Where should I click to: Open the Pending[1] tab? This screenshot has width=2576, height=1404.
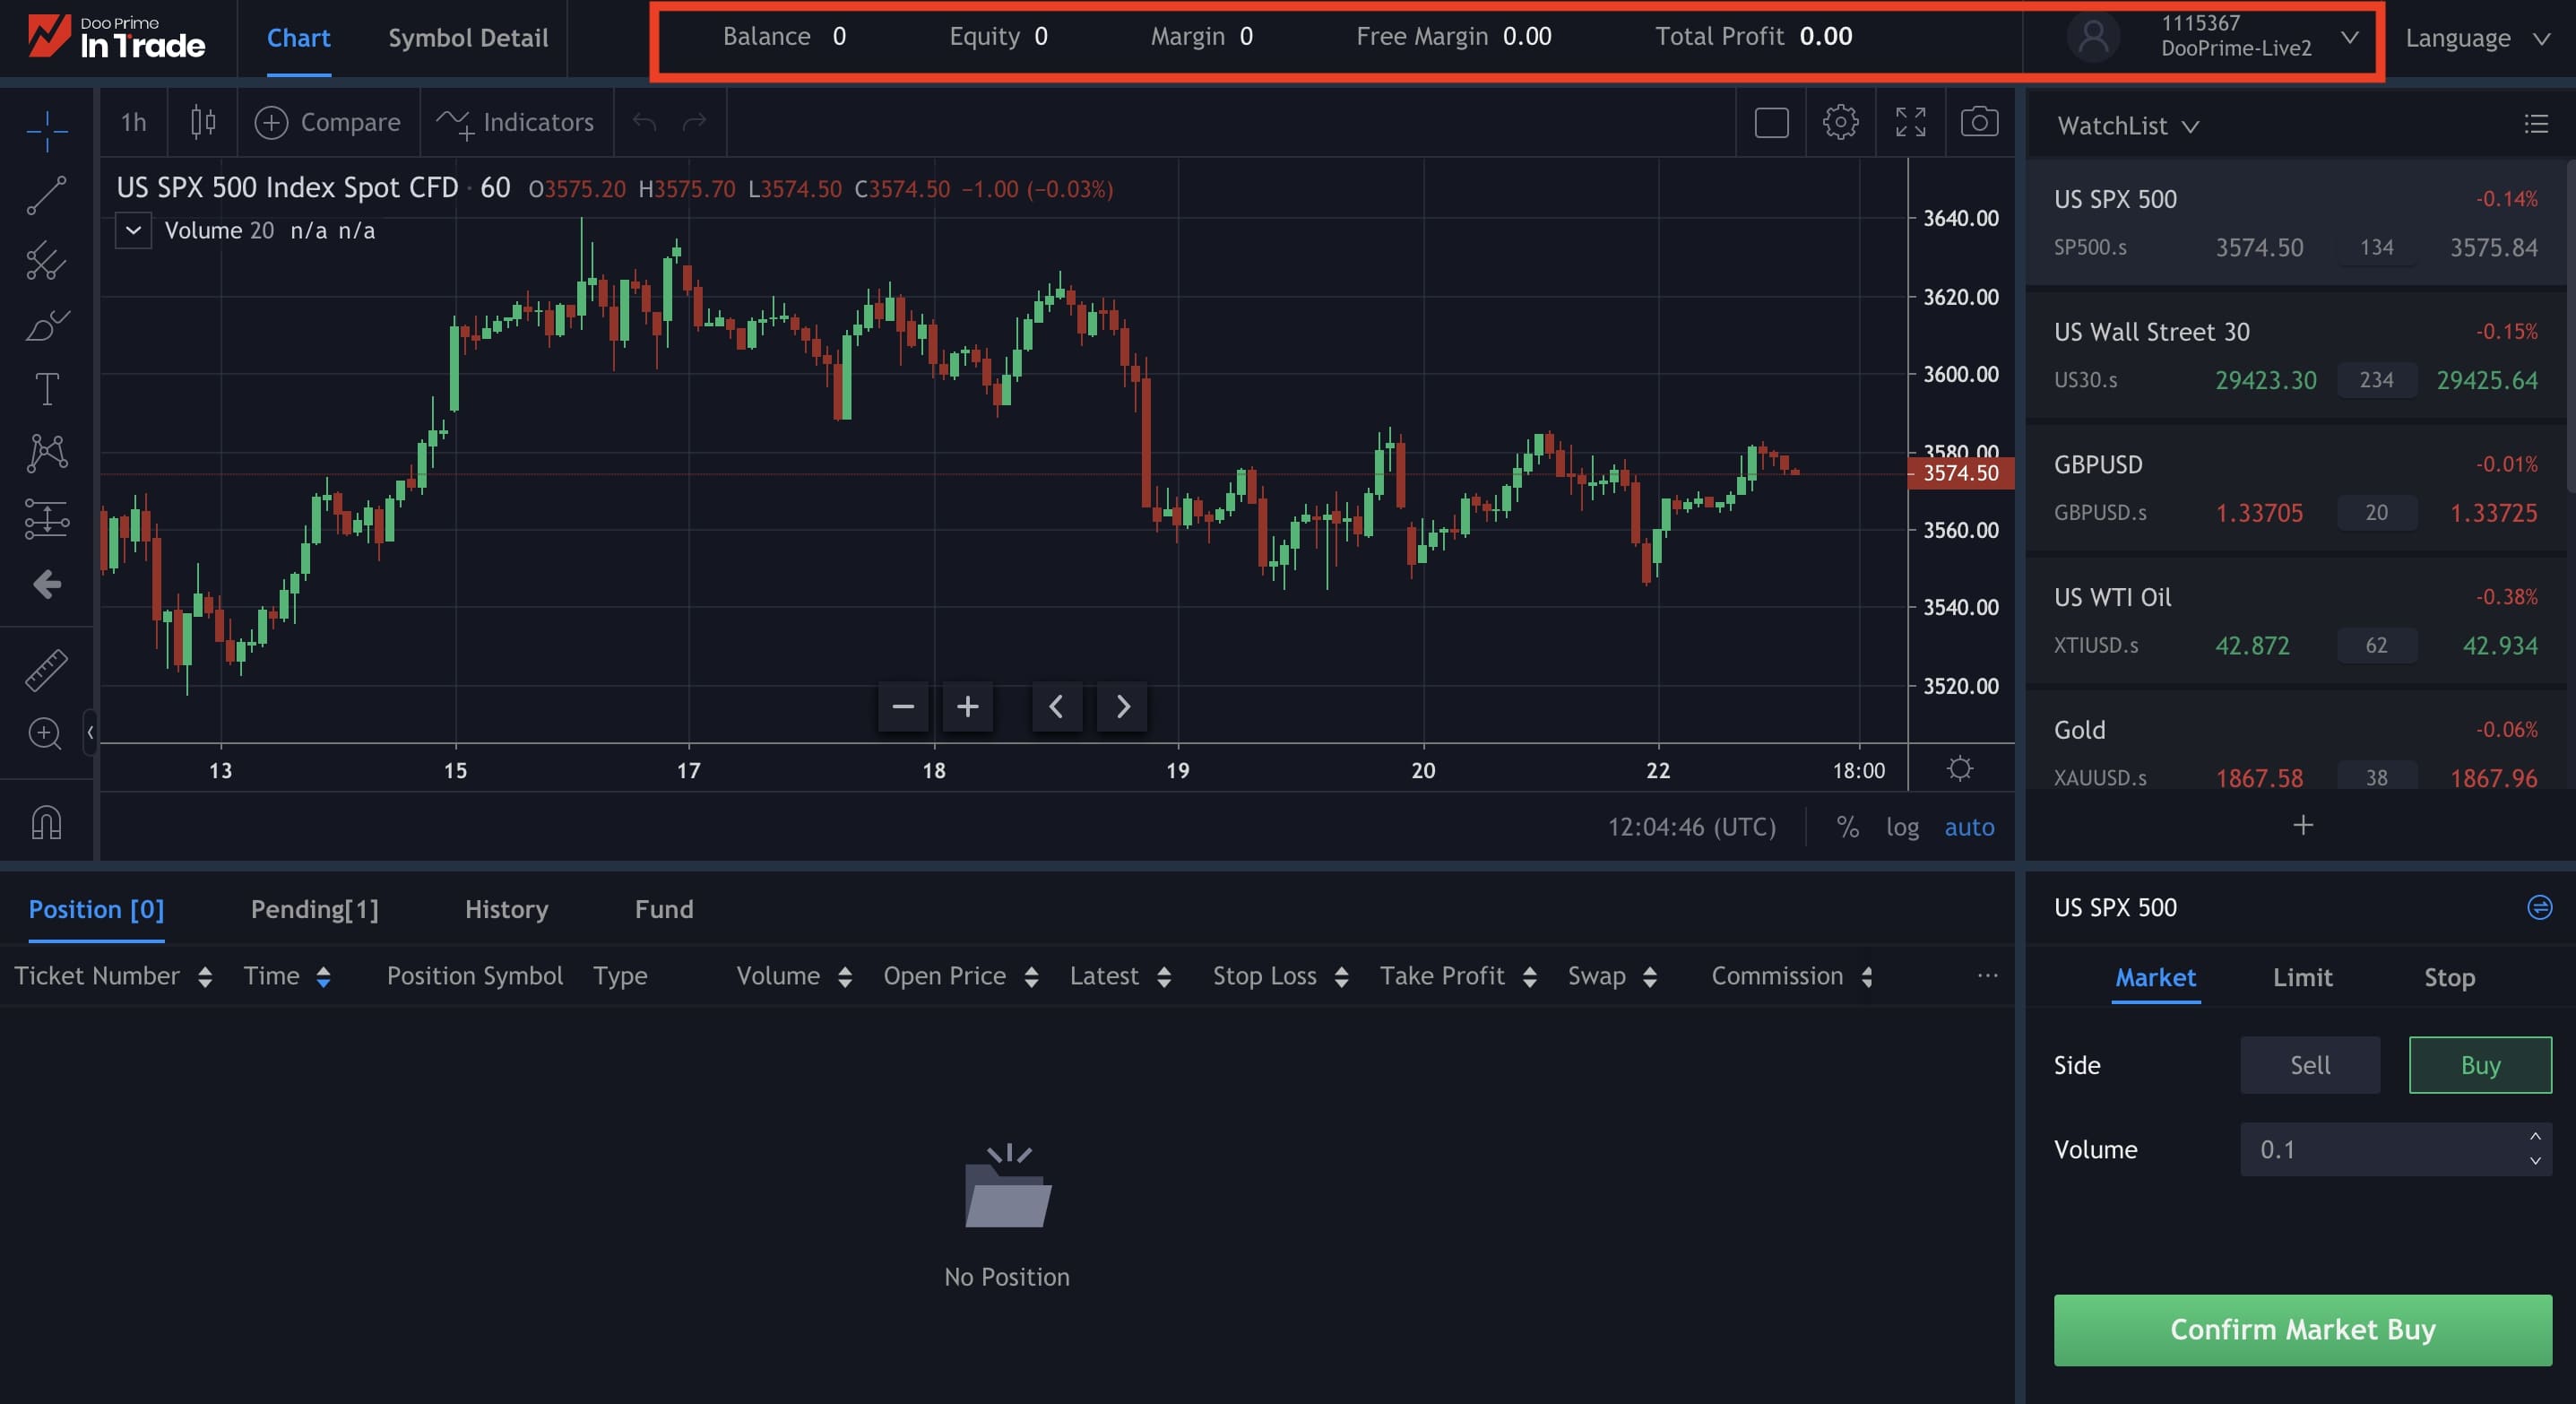pyautogui.click(x=314, y=909)
